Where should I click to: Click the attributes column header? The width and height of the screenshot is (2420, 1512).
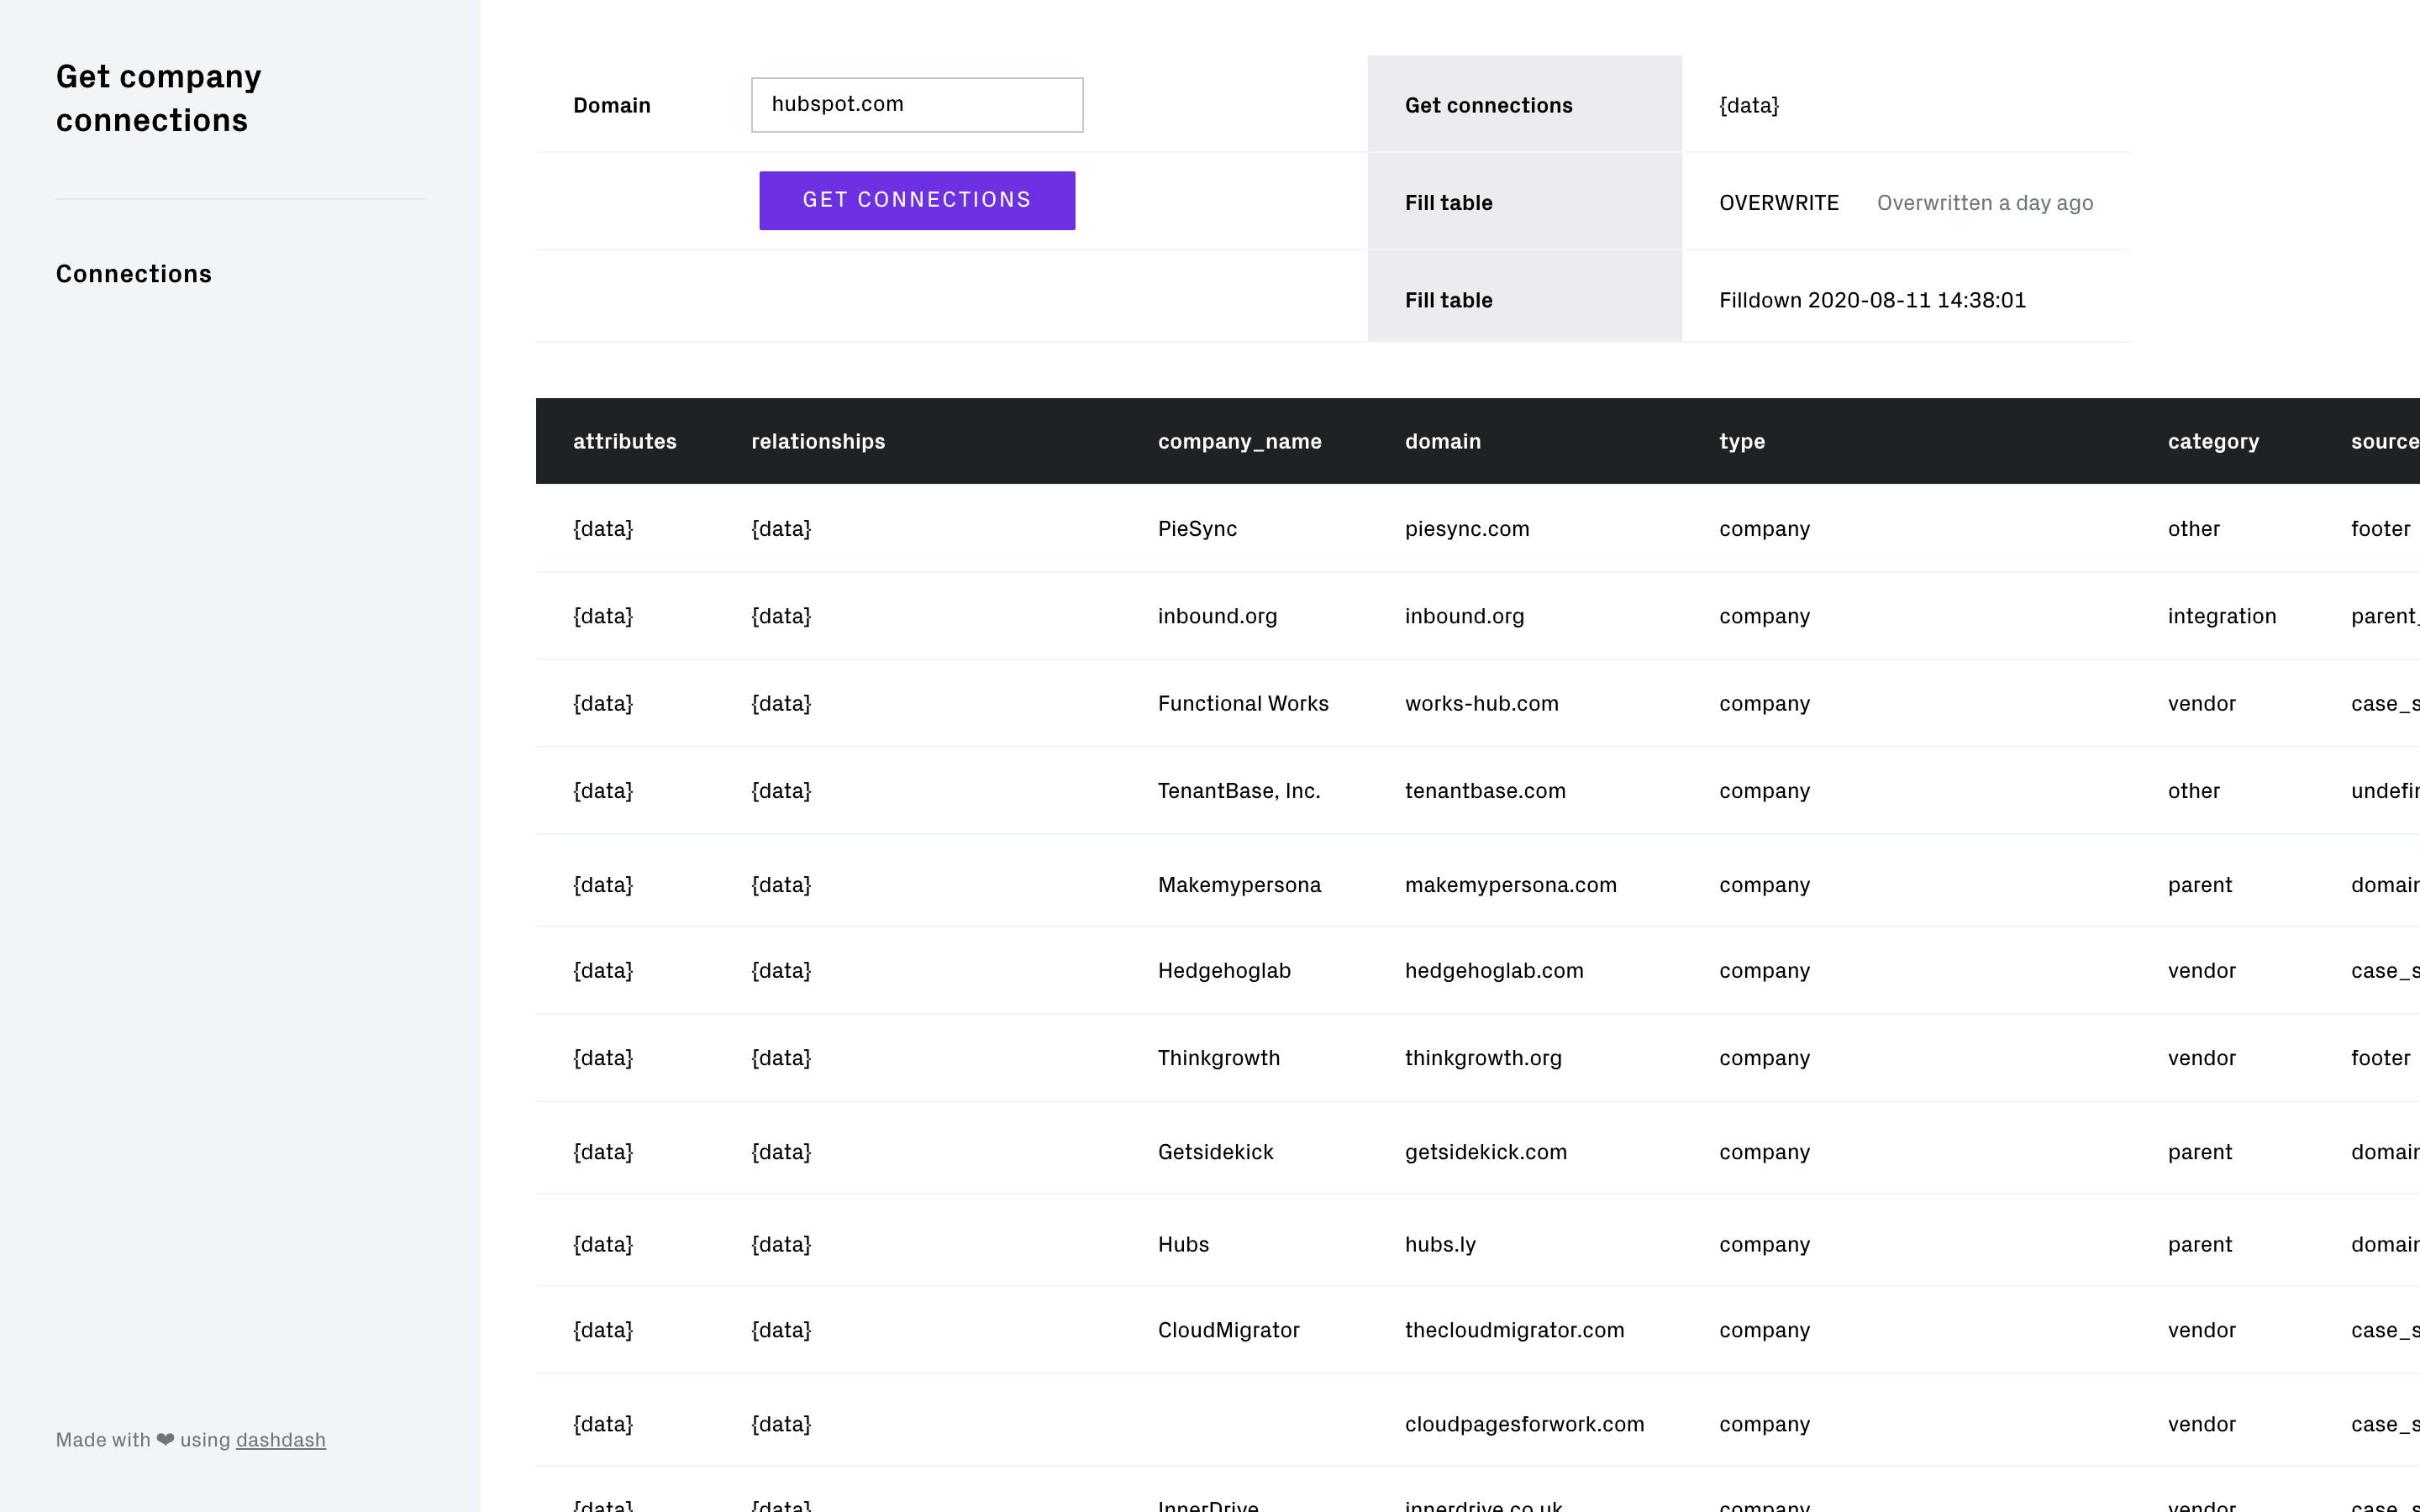point(625,441)
